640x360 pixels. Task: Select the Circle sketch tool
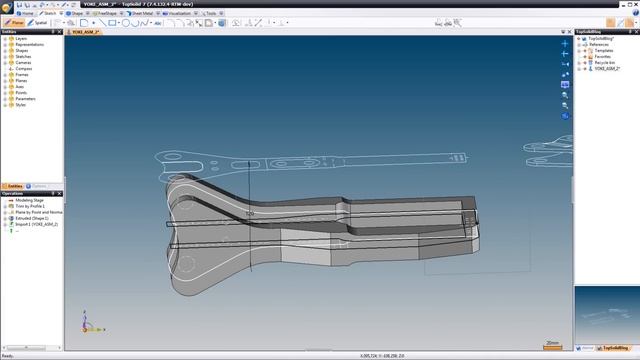click(126, 23)
